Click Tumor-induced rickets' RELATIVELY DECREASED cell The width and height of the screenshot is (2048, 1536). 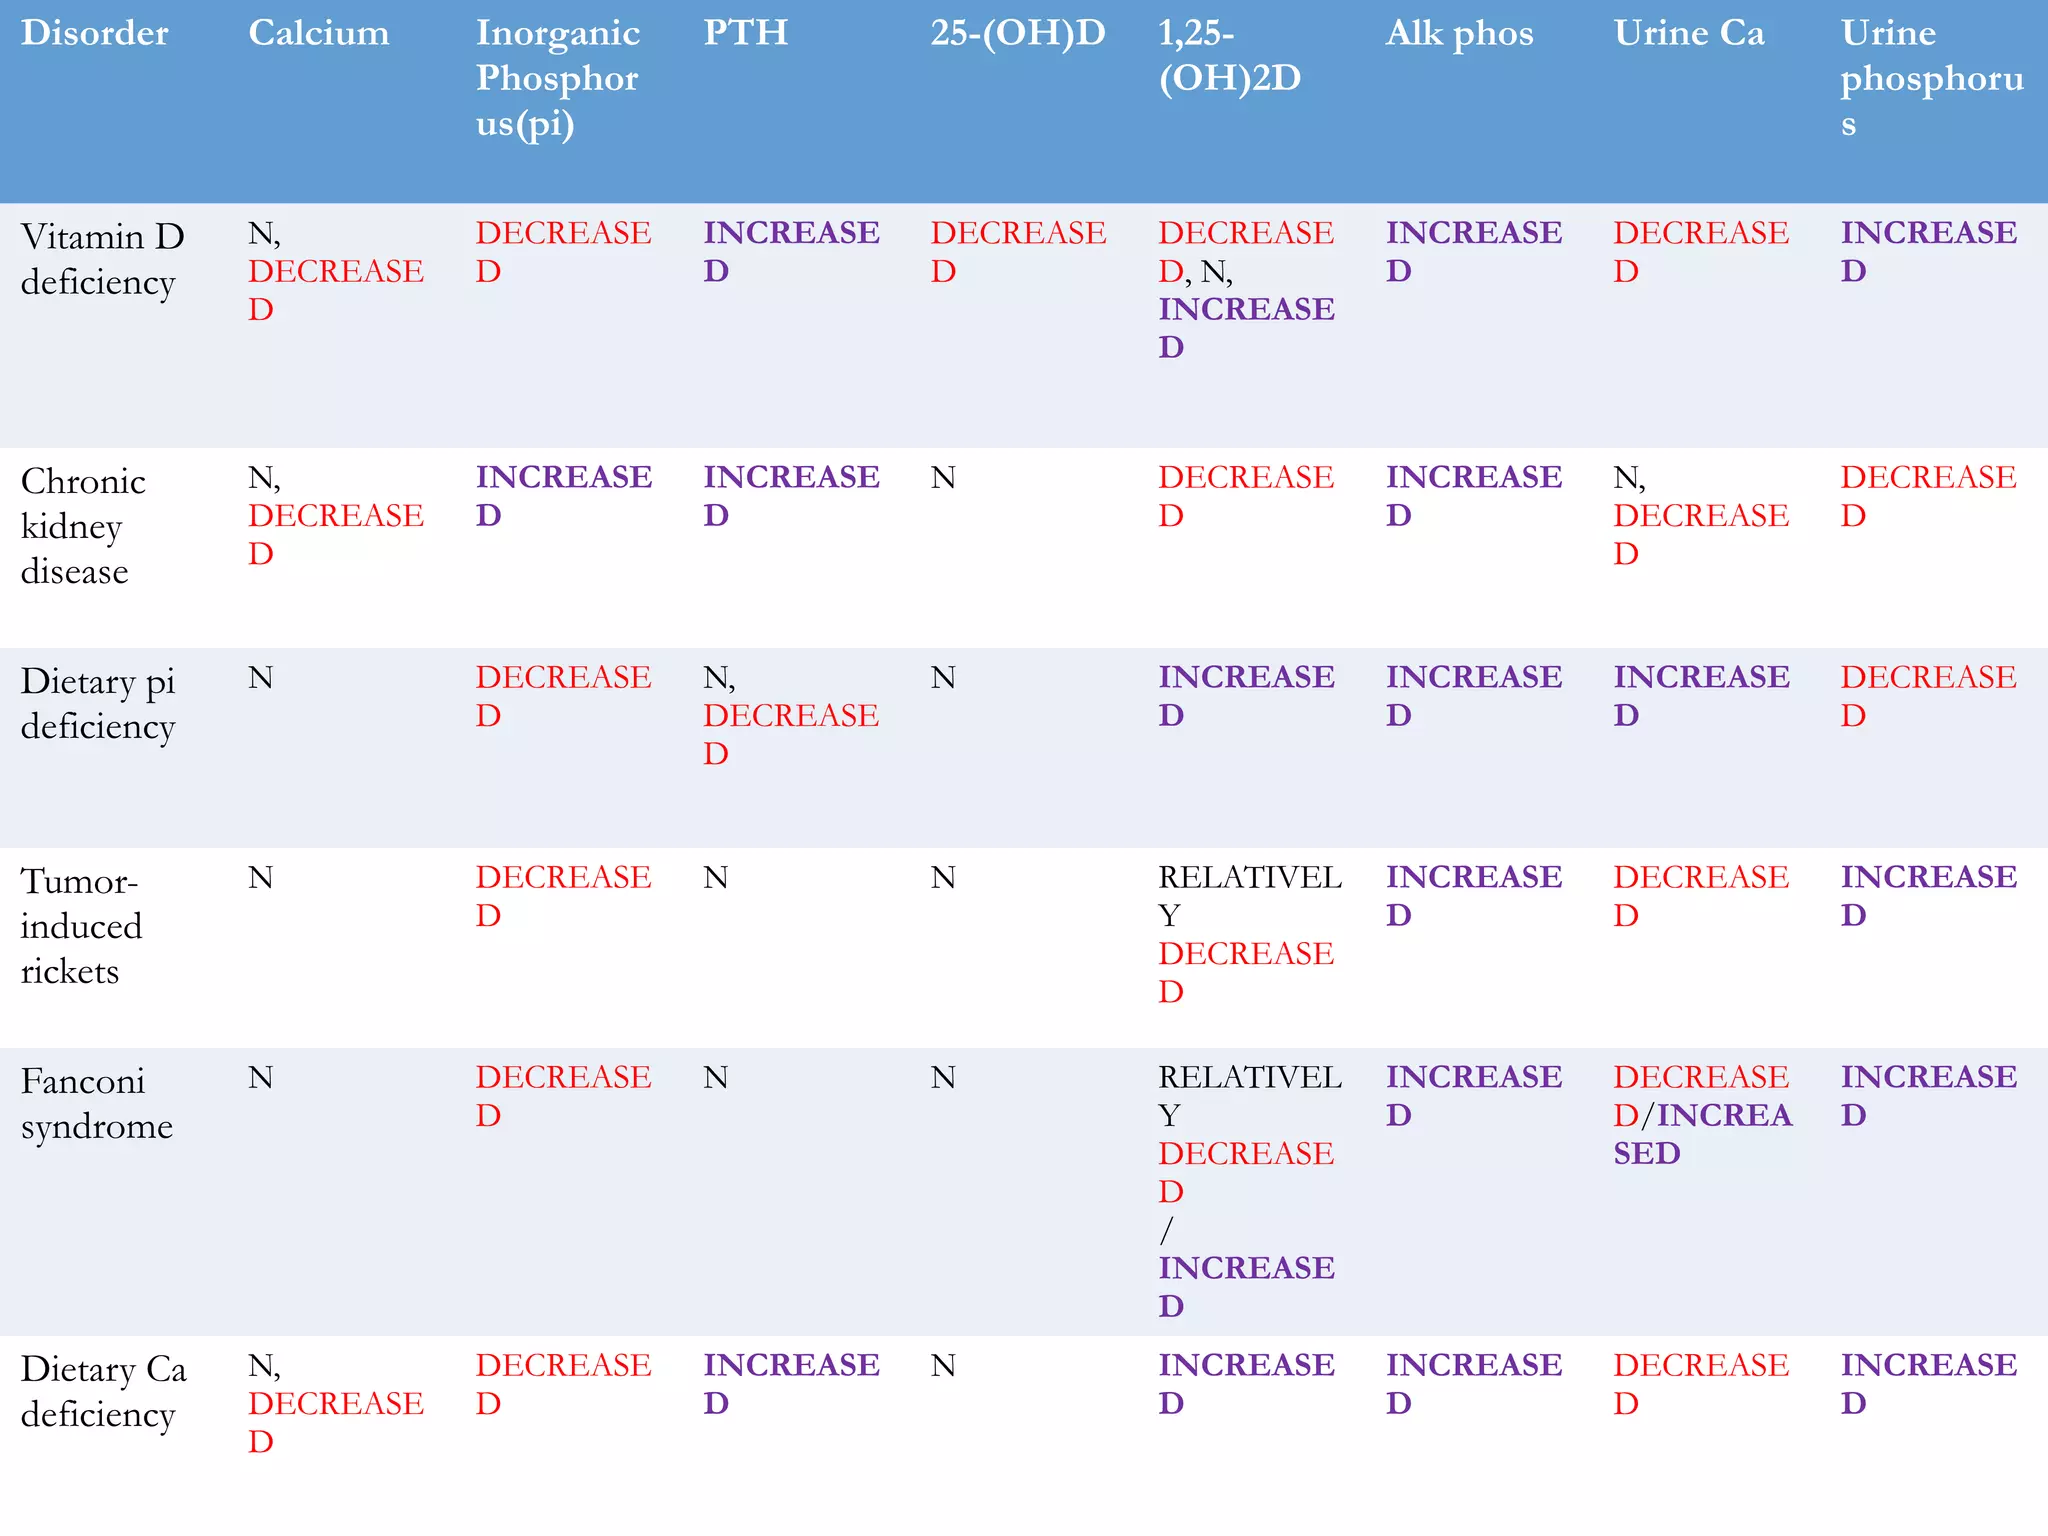[x=1249, y=934]
